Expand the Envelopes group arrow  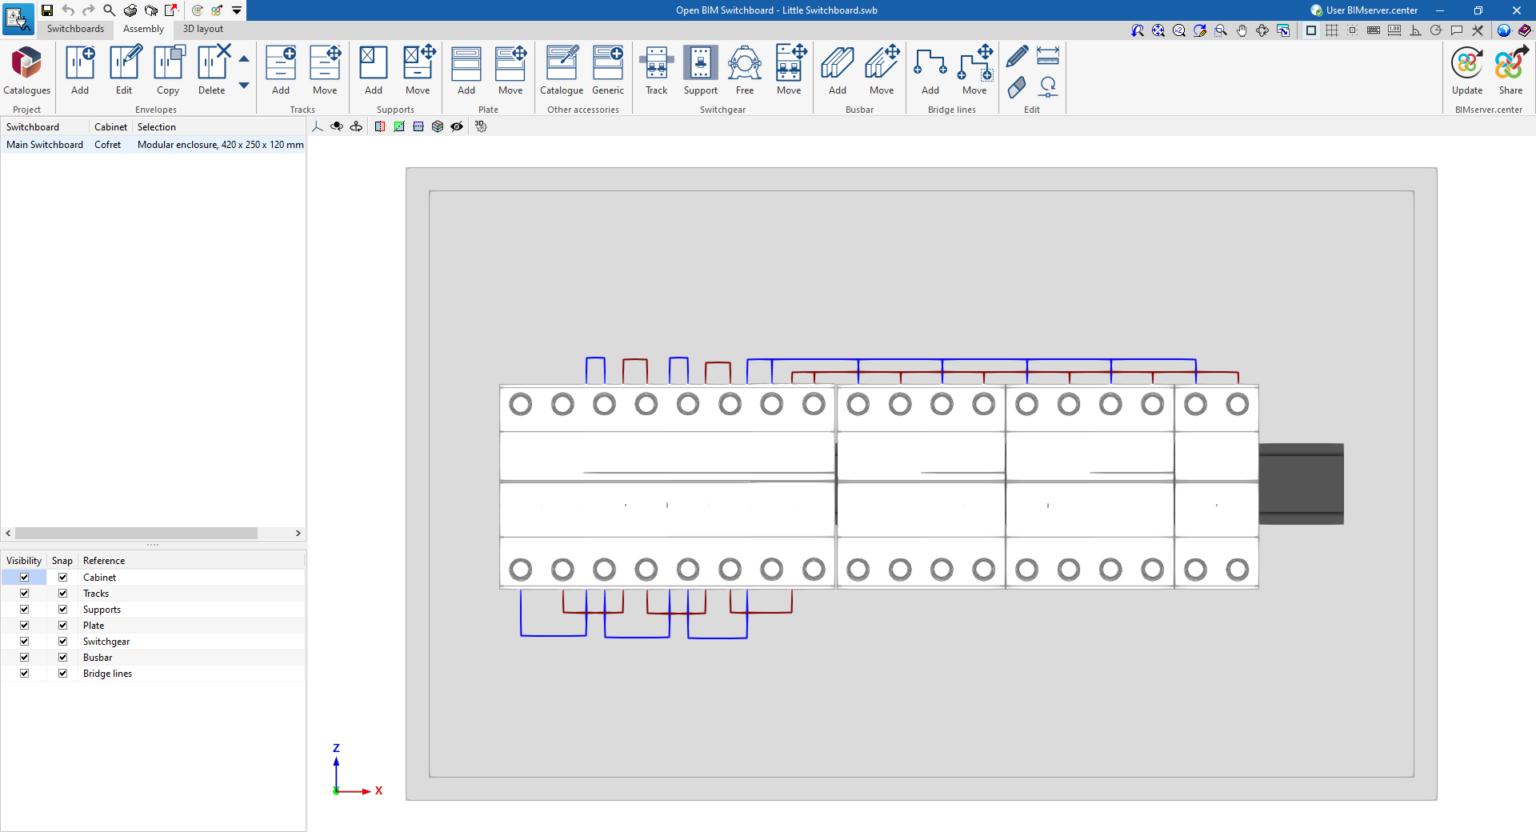[x=243, y=57]
